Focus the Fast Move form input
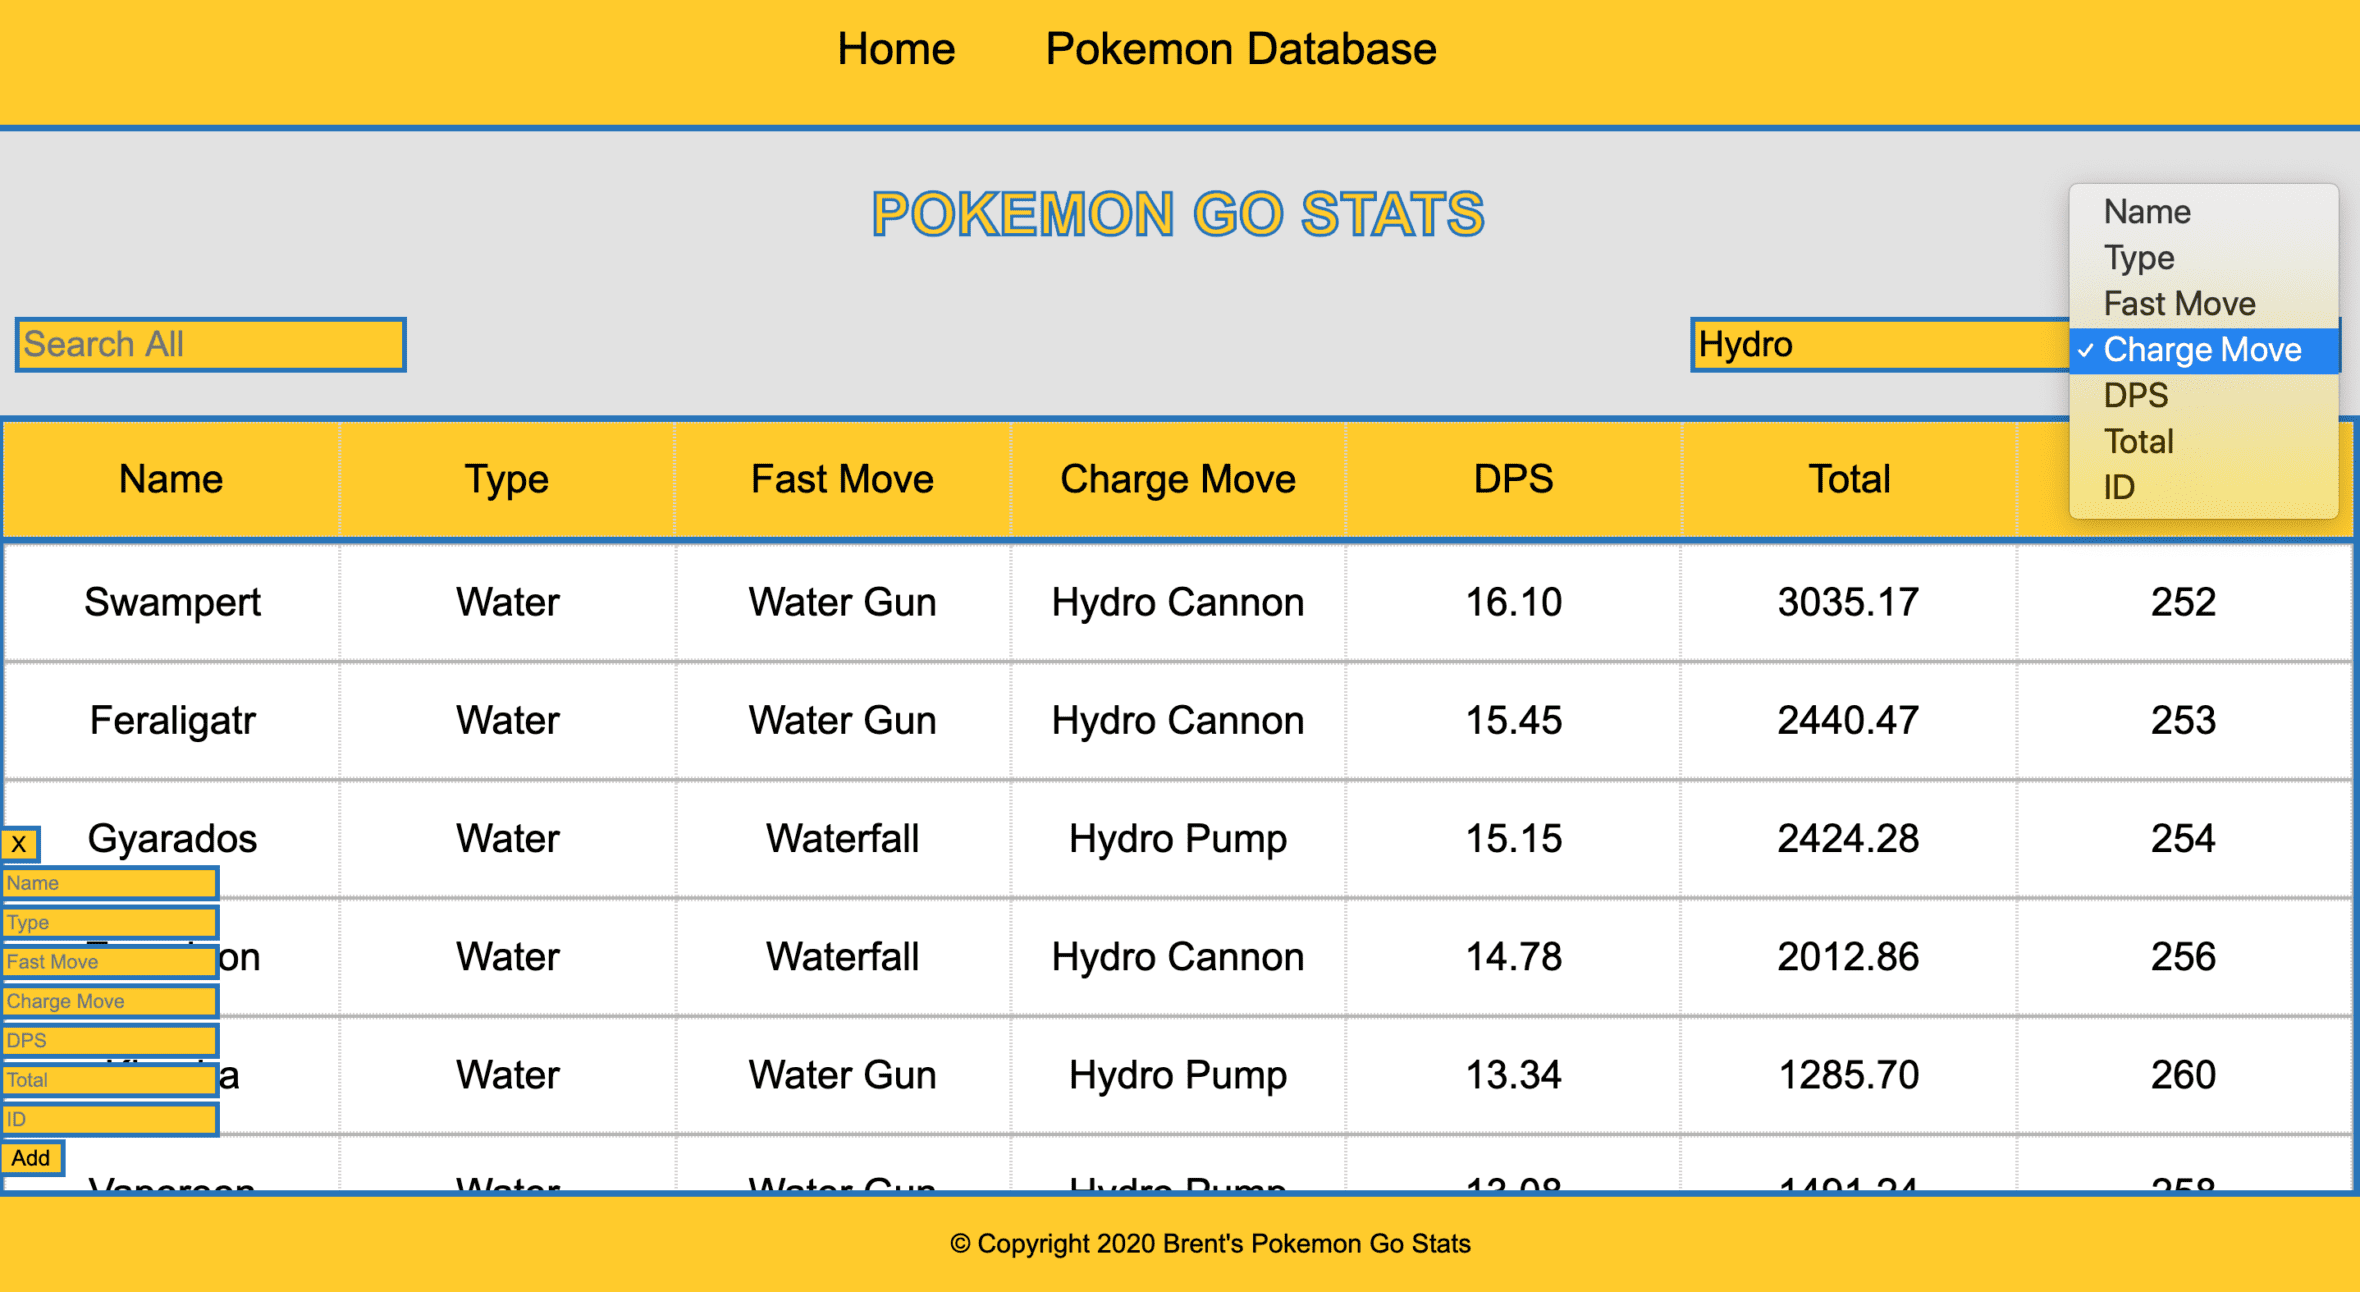The width and height of the screenshot is (2360, 1292). pyautogui.click(x=110, y=962)
